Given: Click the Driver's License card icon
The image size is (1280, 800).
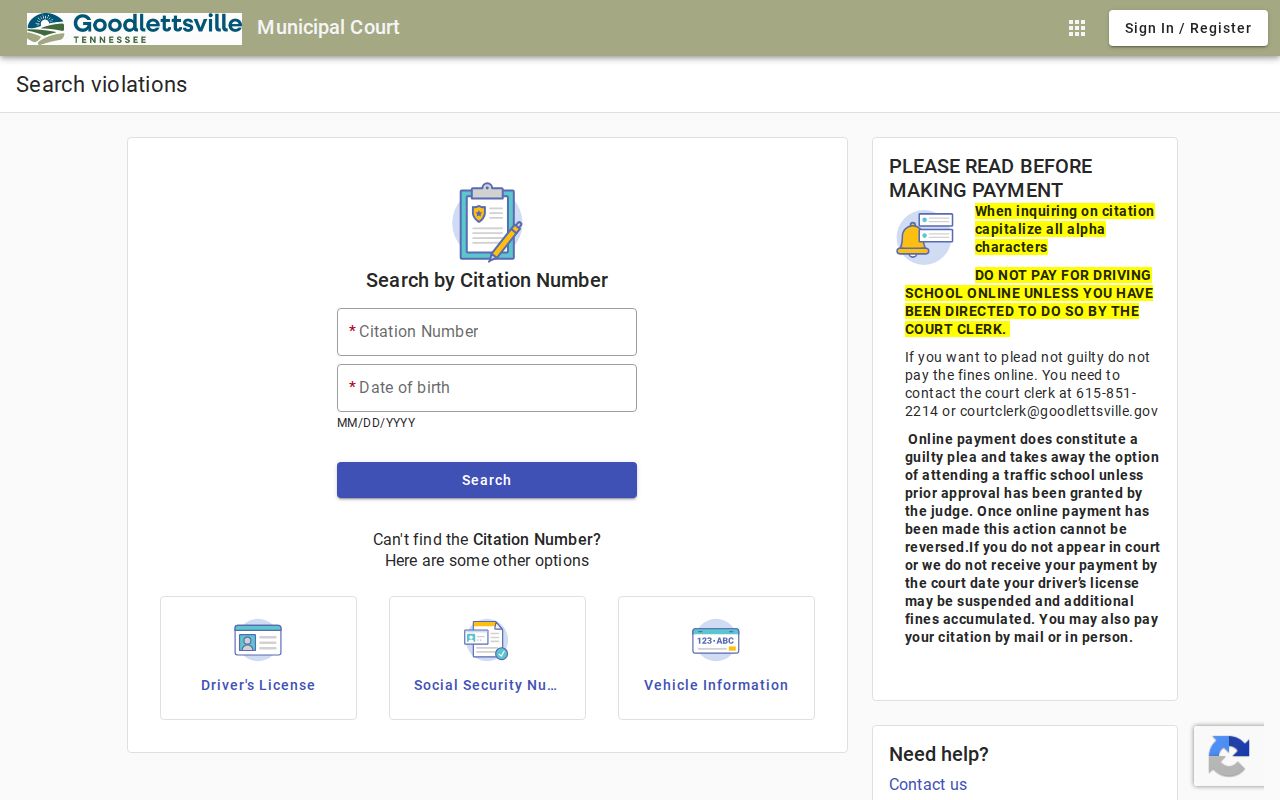Looking at the screenshot, I should click(258, 640).
